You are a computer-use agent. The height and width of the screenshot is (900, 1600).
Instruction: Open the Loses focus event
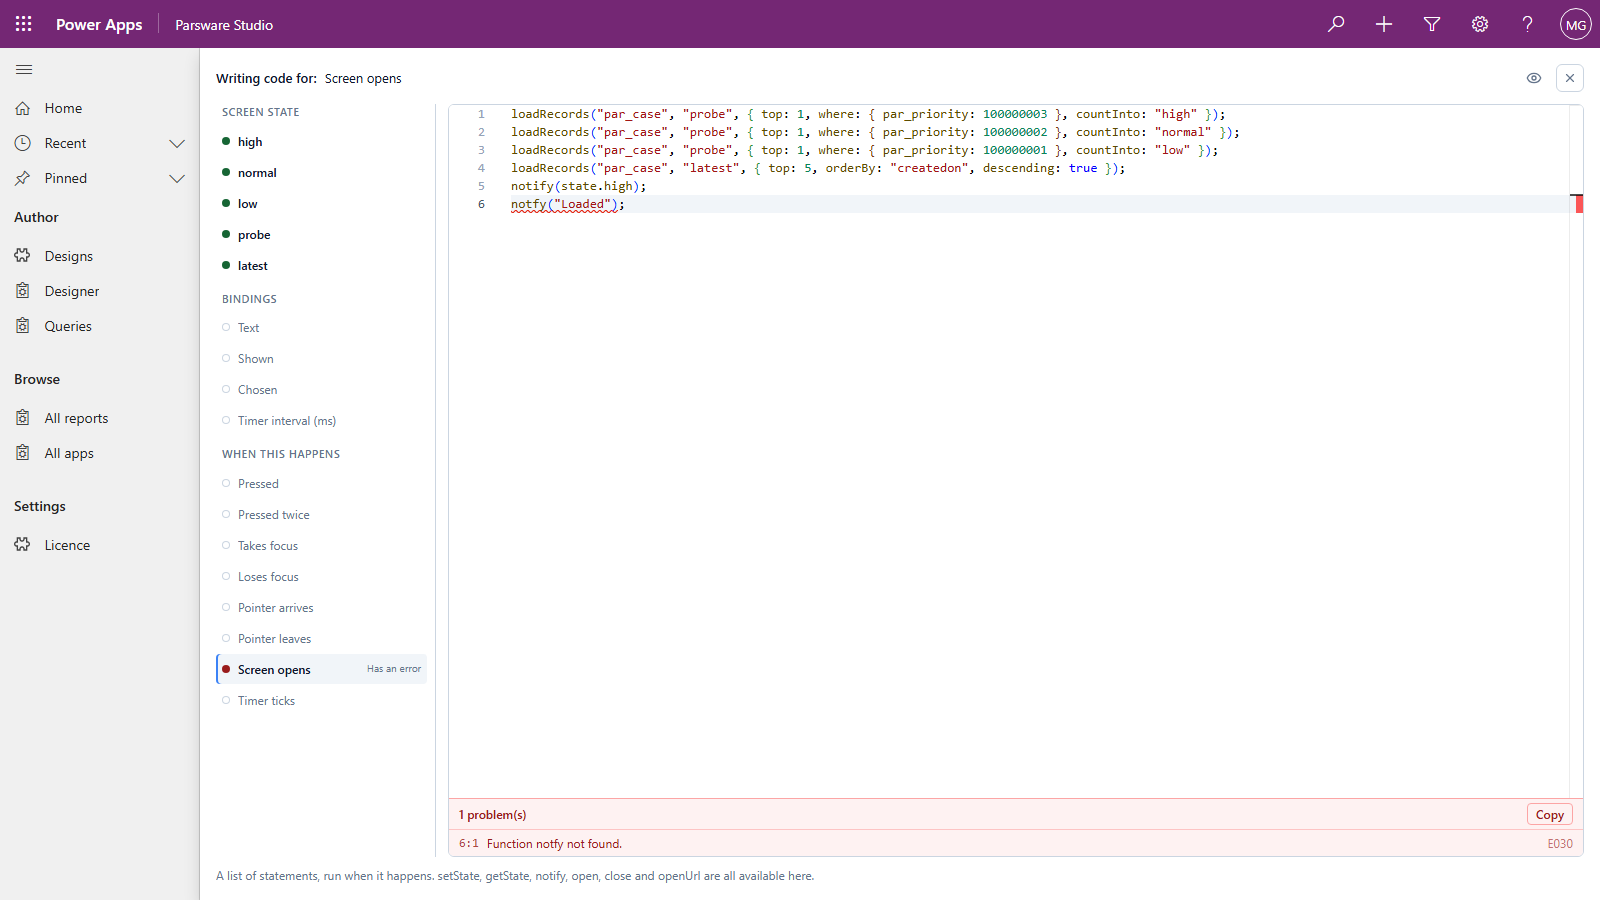click(322, 577)
